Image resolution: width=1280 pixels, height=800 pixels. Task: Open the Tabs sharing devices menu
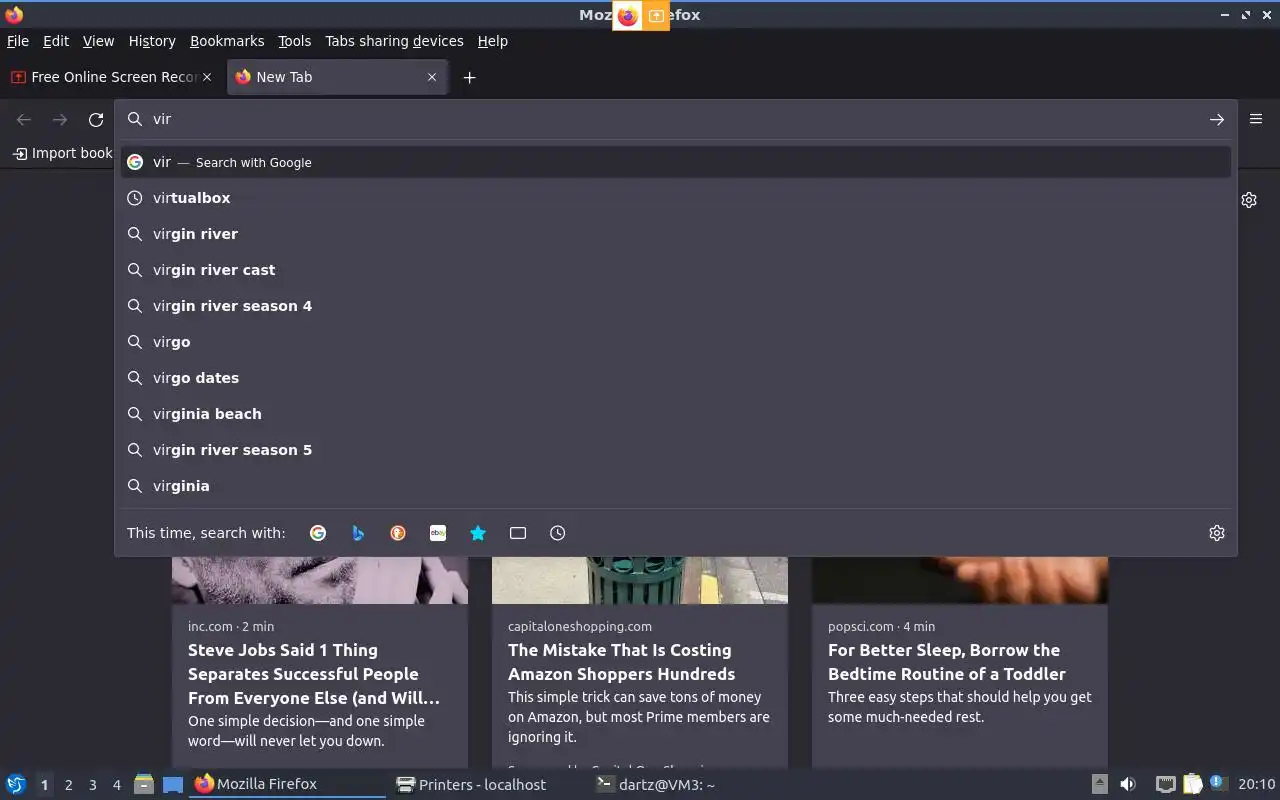394,41
